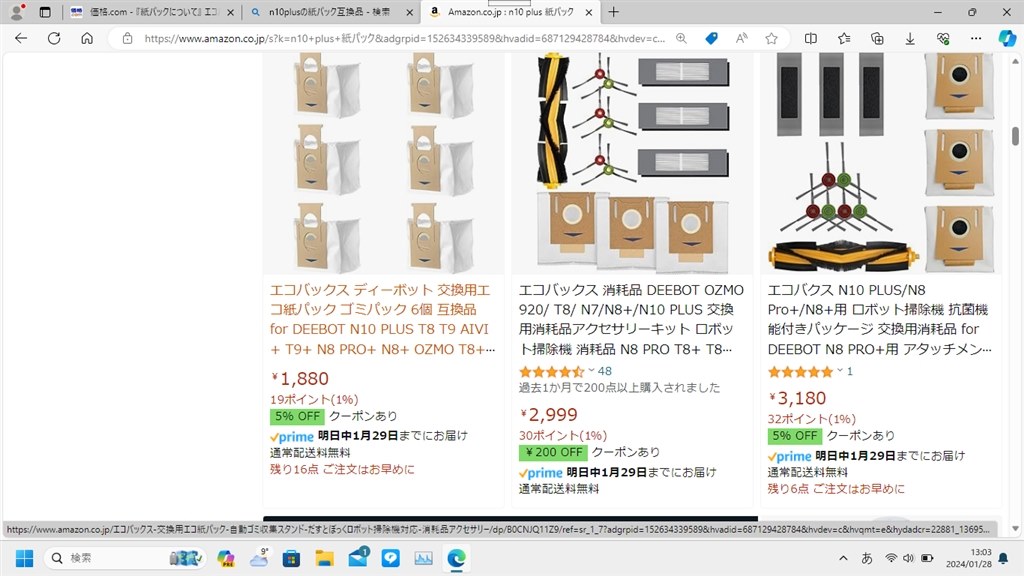Open the favorites list
The height and width of the screenshot is (576, 1024).
click(x=844, y=39)
